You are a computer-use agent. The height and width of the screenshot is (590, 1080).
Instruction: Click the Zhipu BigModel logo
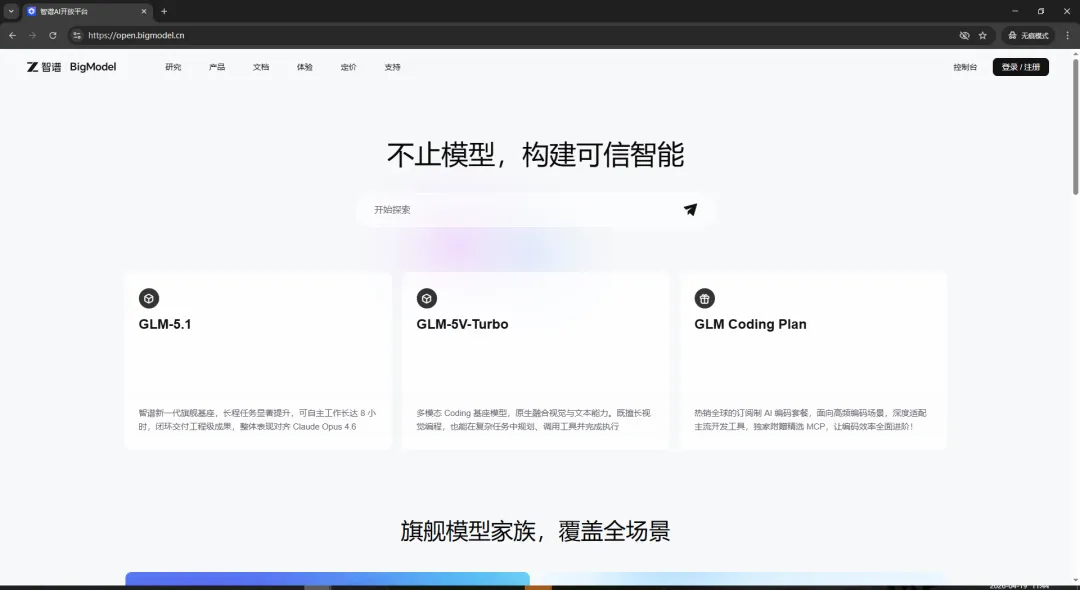tap(72, 67)
